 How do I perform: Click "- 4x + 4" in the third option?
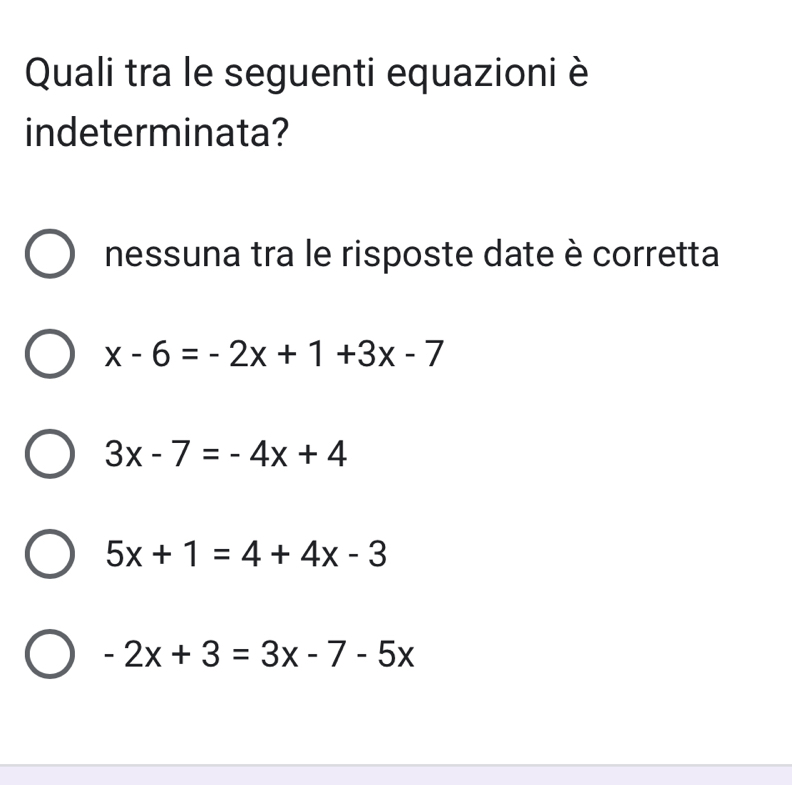298,455
